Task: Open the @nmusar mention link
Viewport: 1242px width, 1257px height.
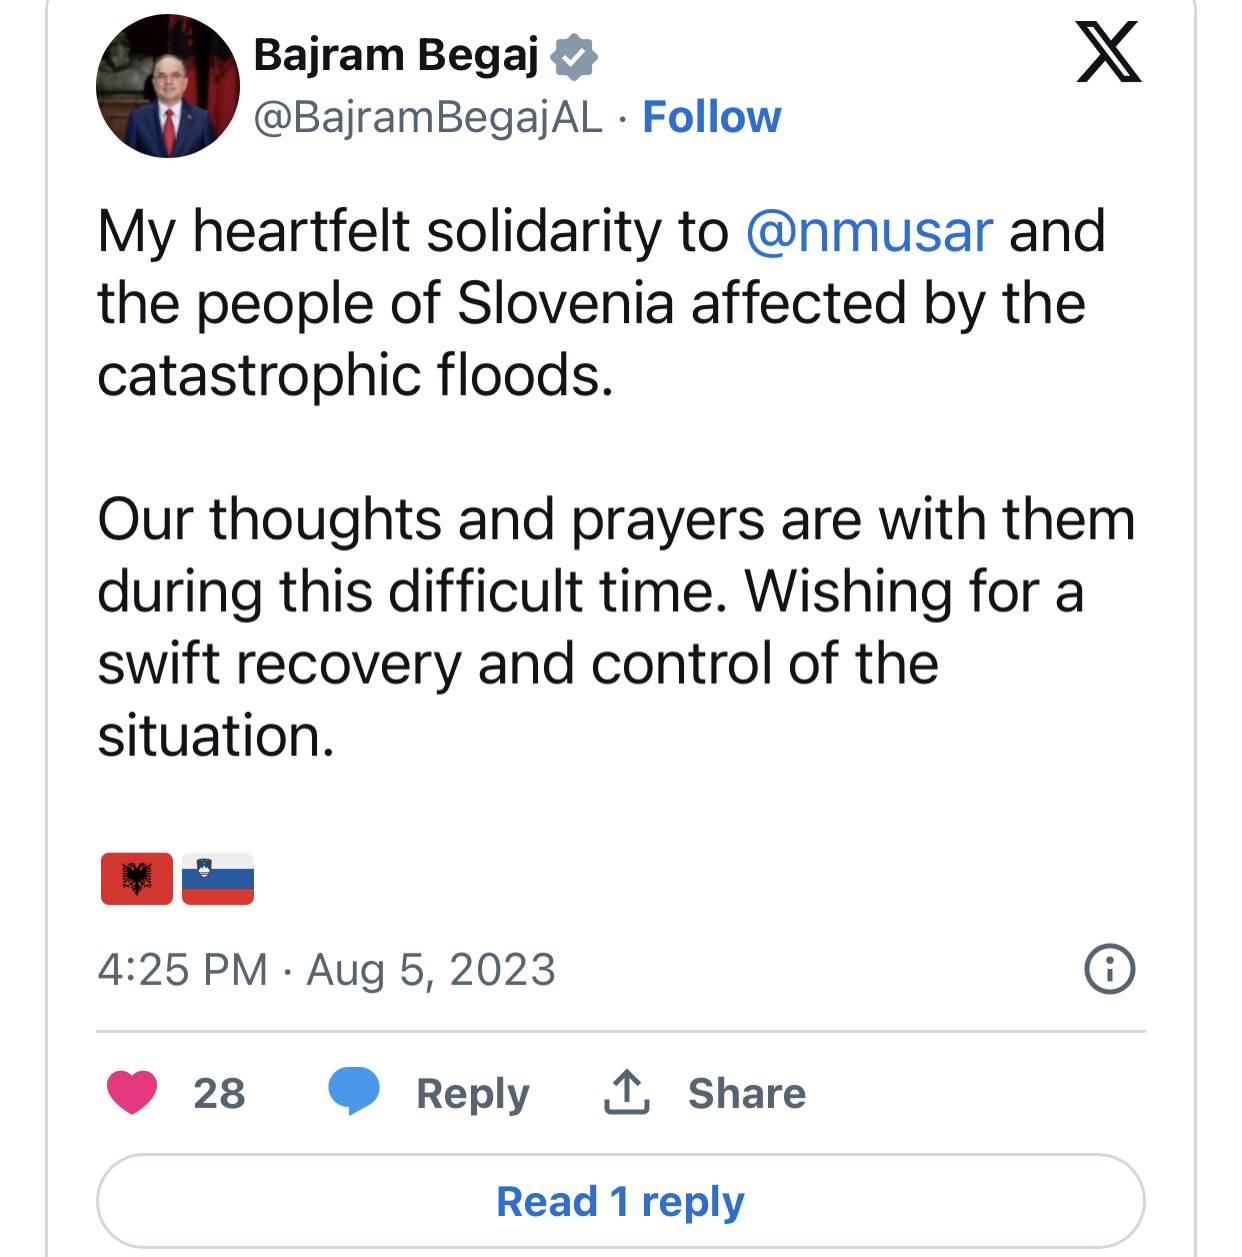Action: pos(869,232)
